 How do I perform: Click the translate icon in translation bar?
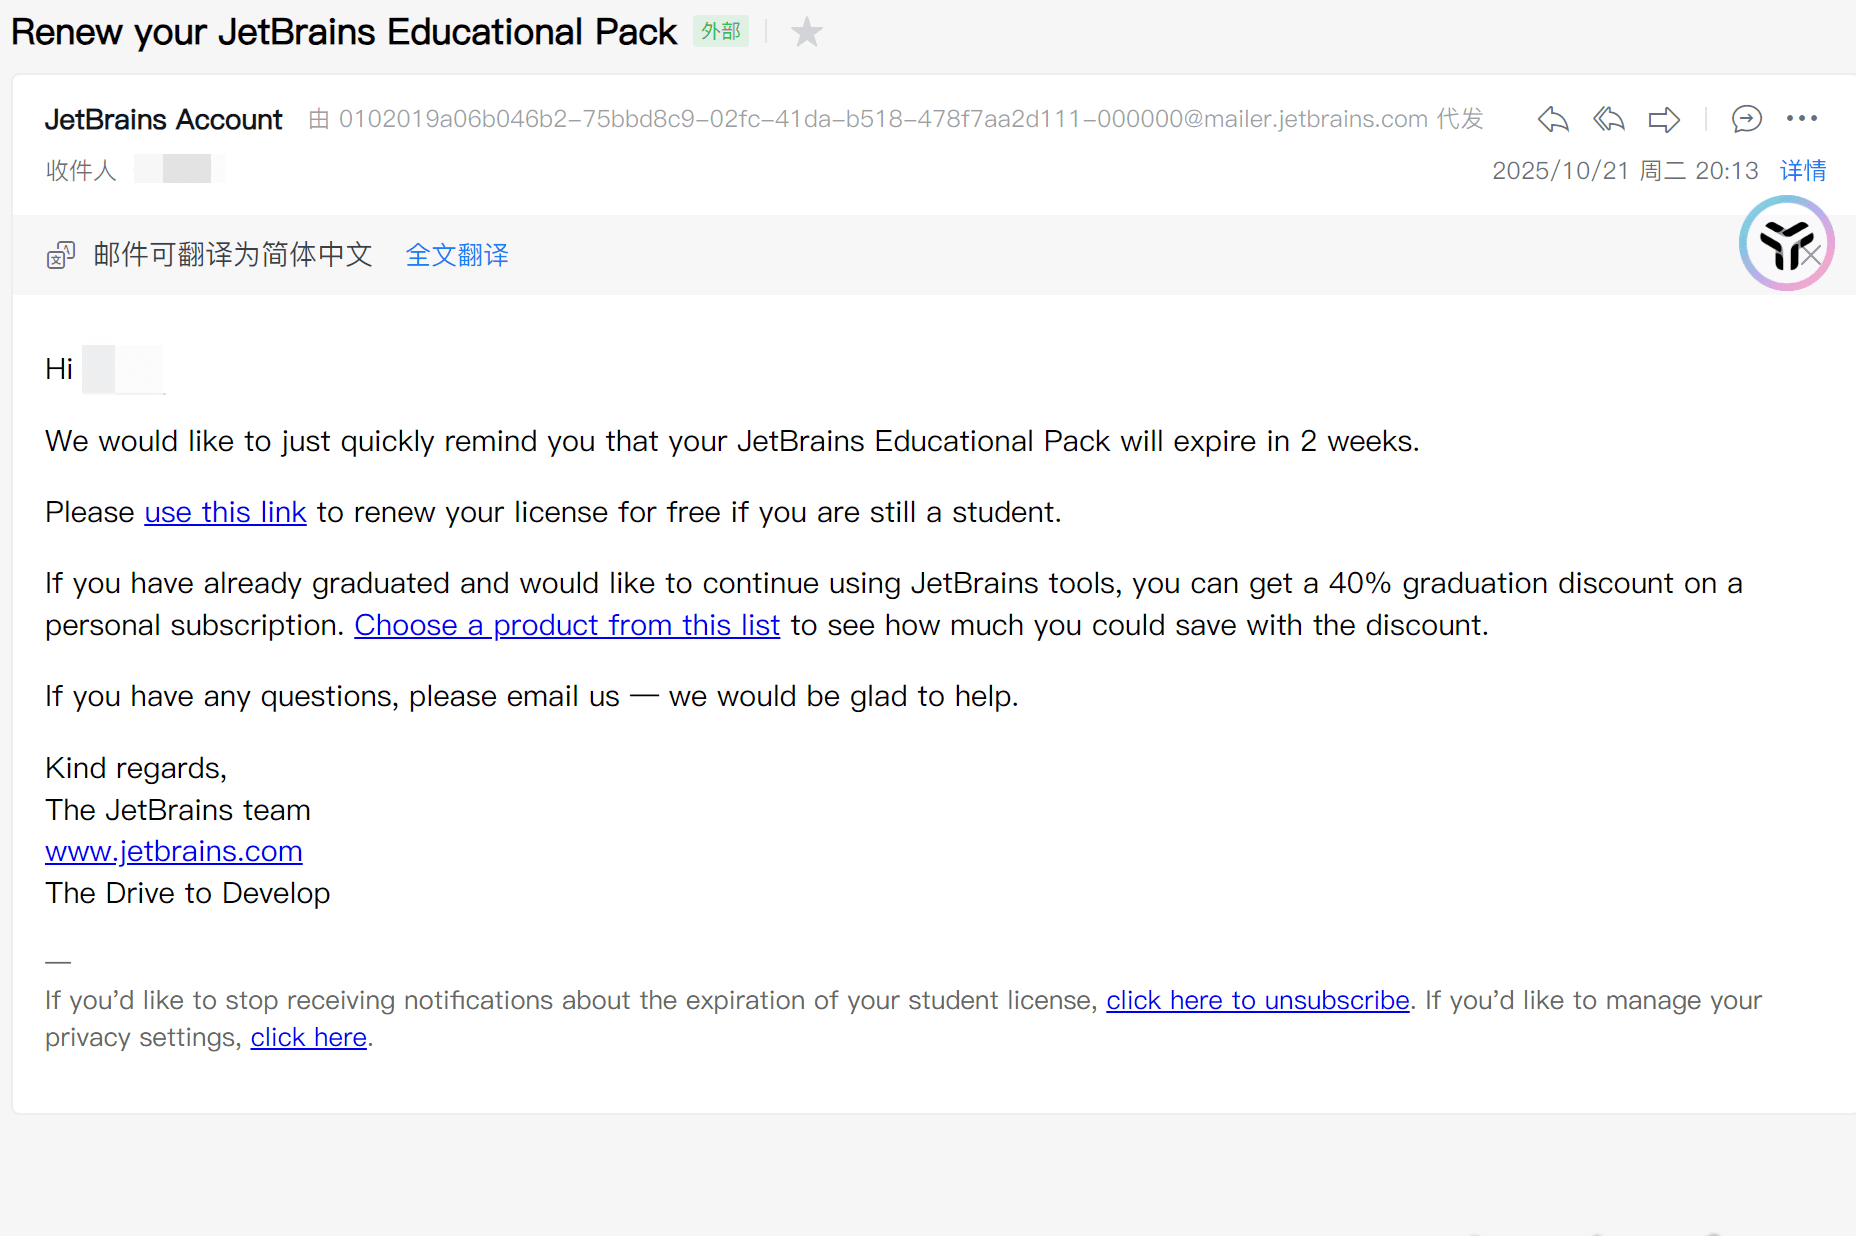coord(61,256)
